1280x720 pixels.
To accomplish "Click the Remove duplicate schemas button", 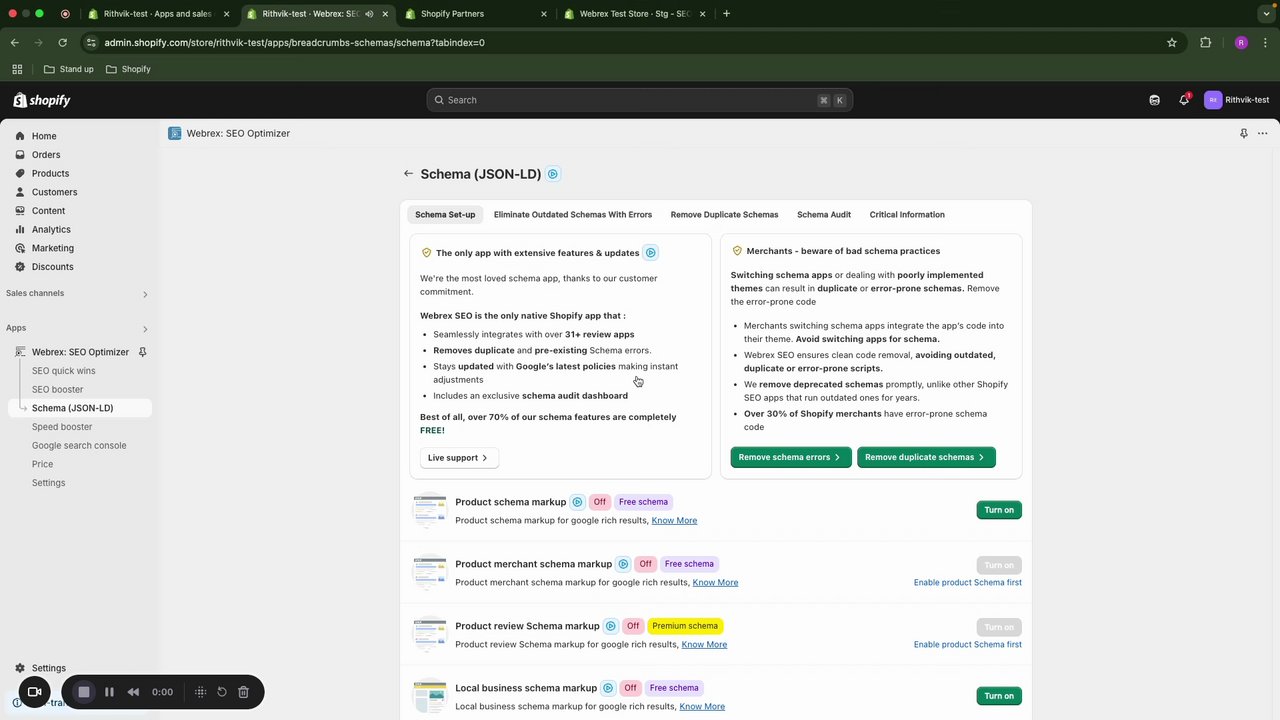I will pyautogui.click(x=926, y=457).
